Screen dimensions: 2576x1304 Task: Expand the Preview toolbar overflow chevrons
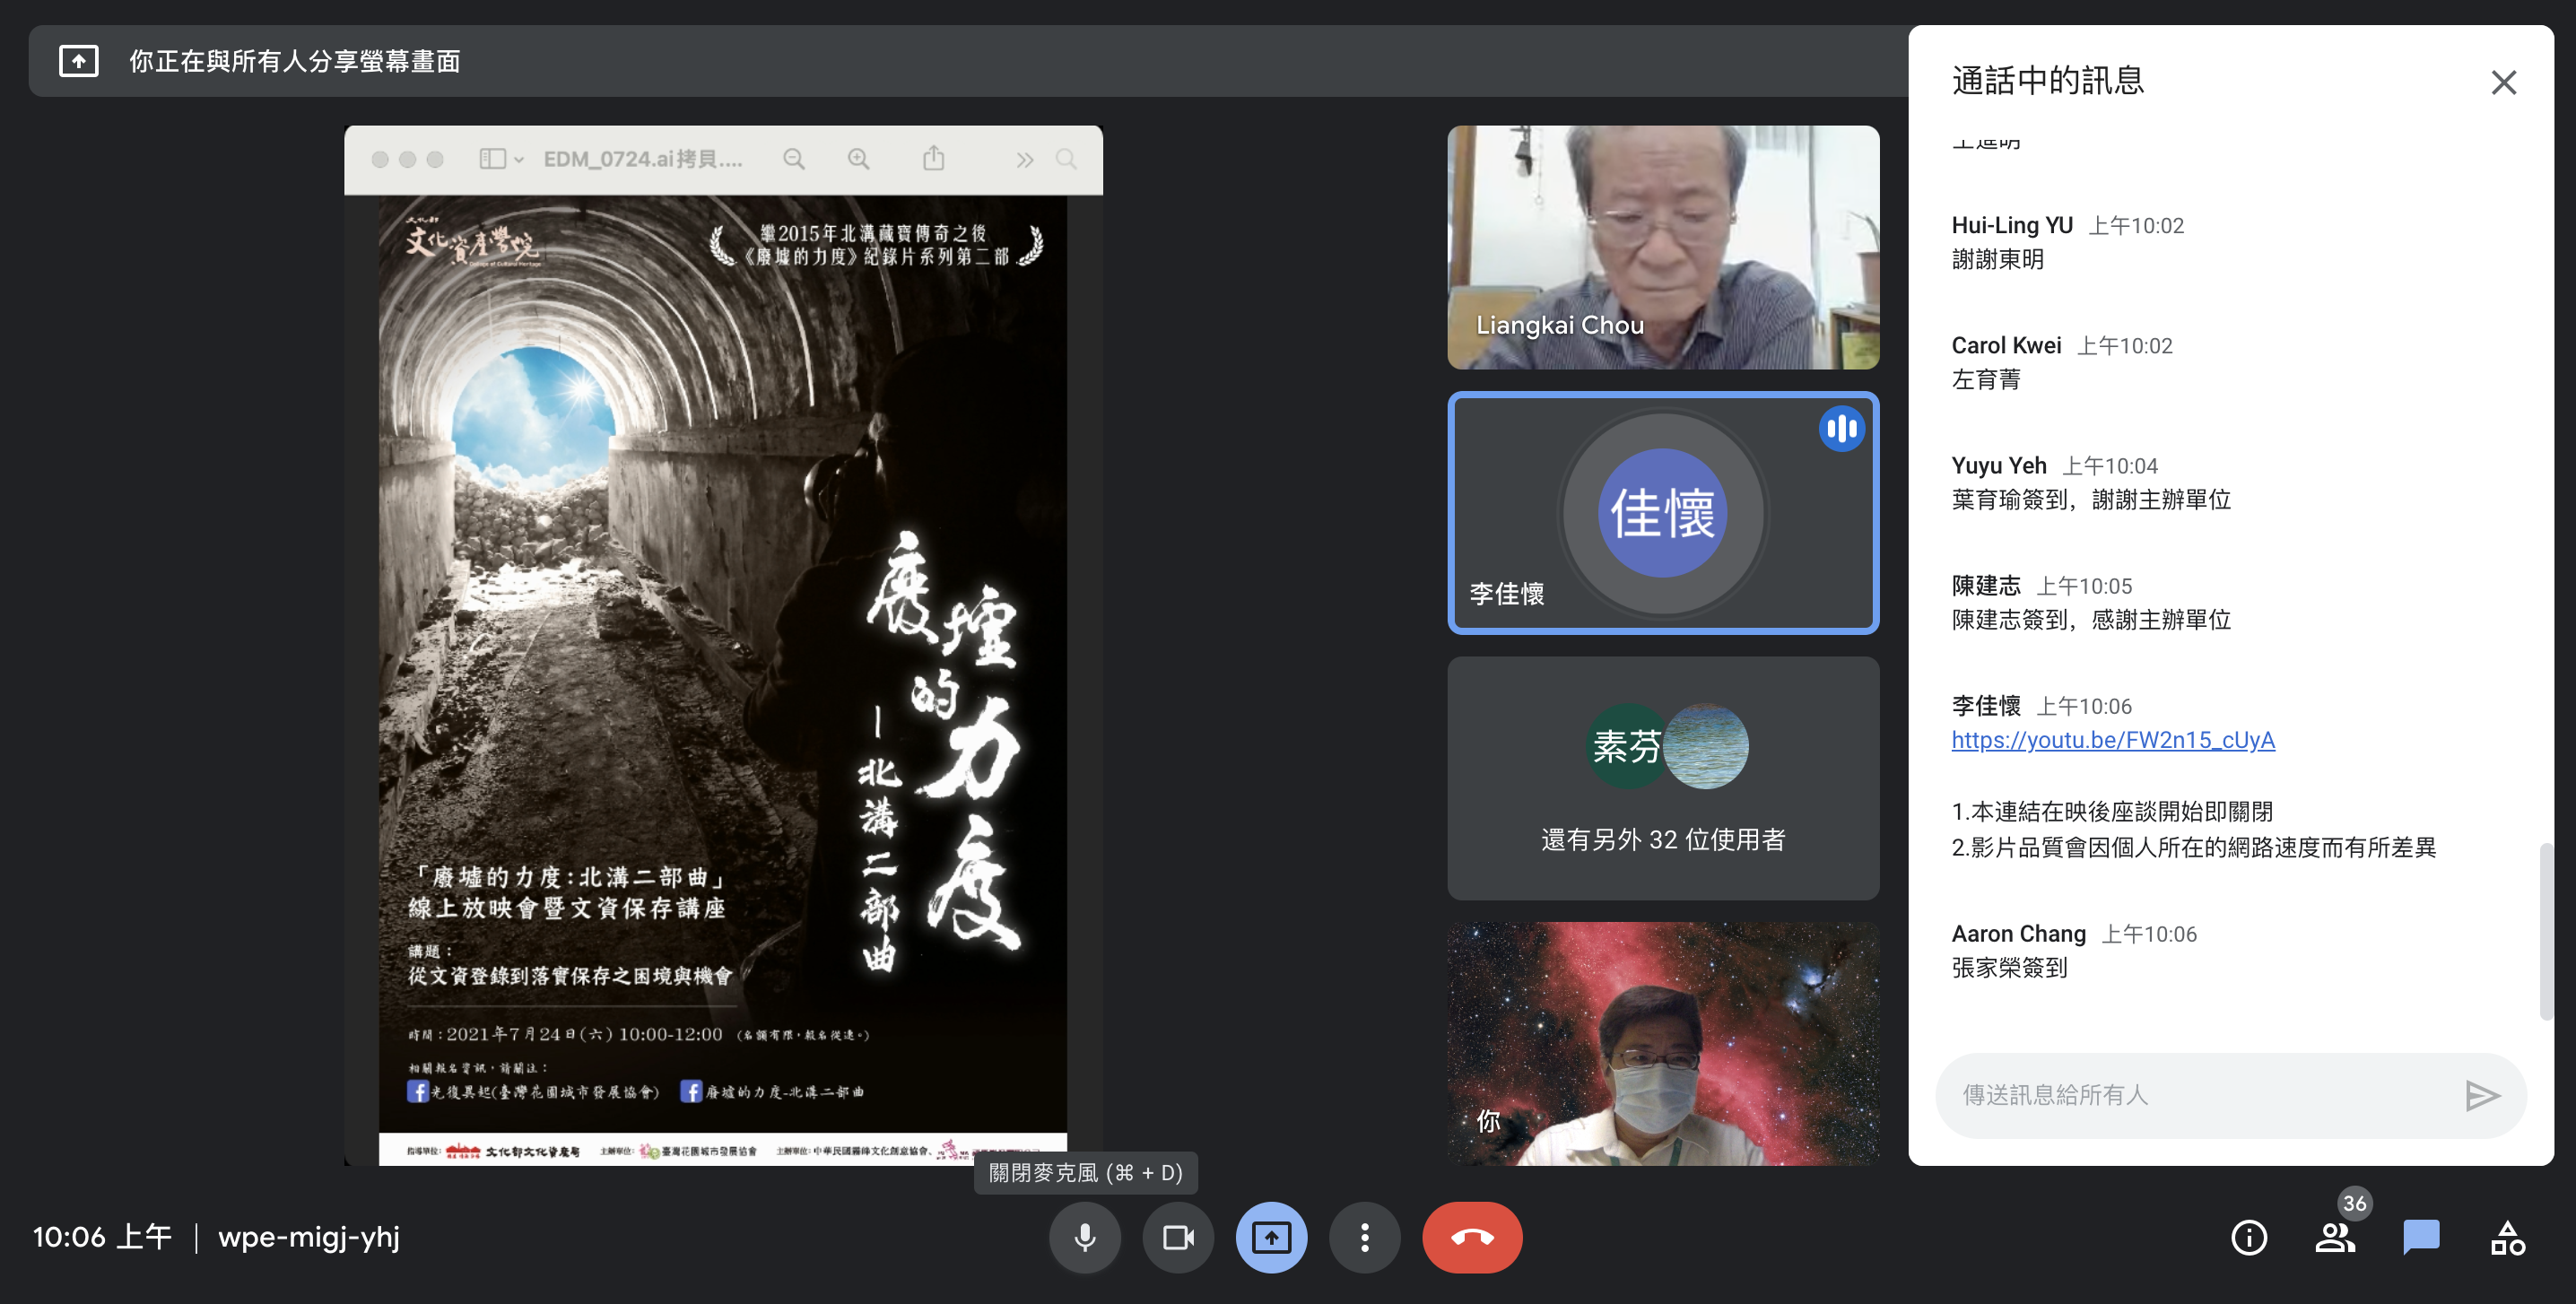point(1024,160)
